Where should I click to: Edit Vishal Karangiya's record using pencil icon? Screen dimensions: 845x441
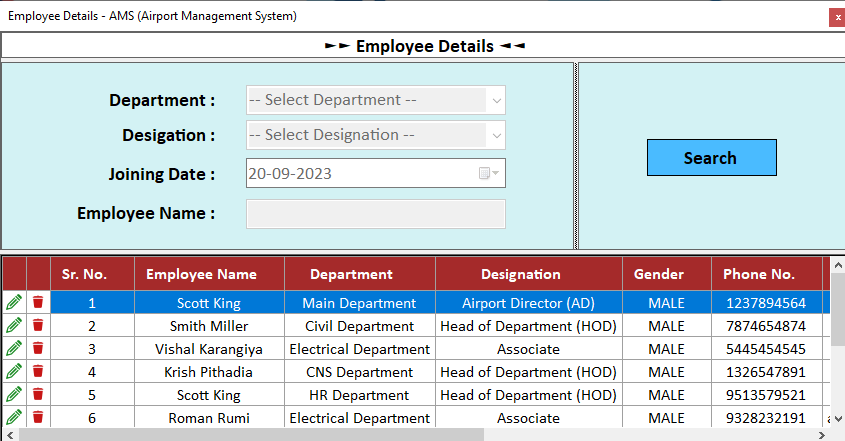tap(14, 349)
